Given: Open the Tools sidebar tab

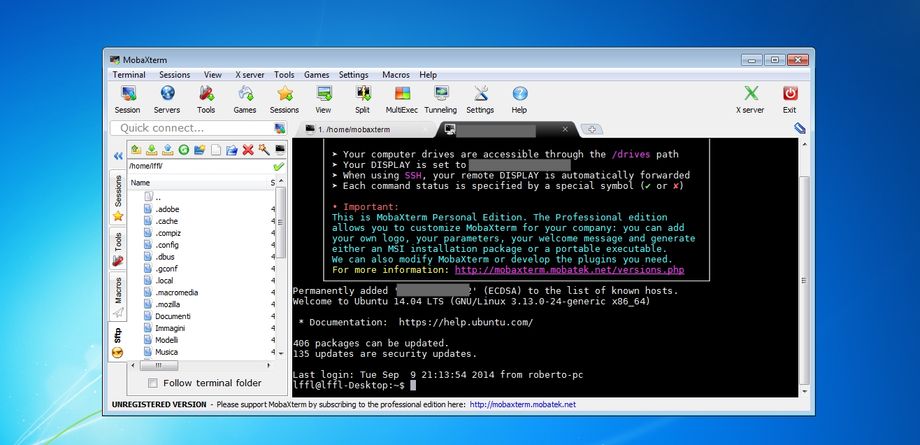Looking at the screenshot, I should tap(118, 248).
